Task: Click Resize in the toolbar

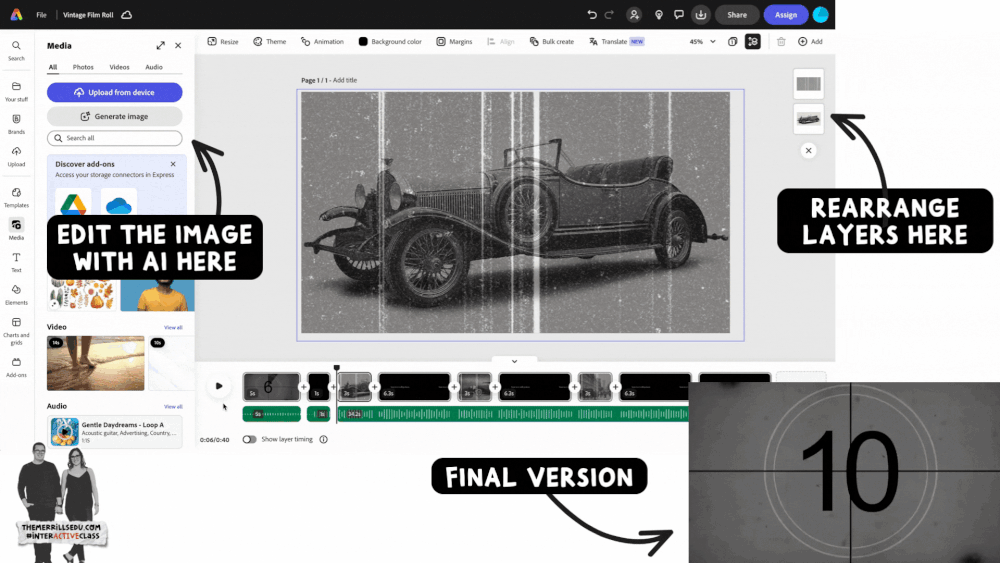Action: click(x=223, y=41)
